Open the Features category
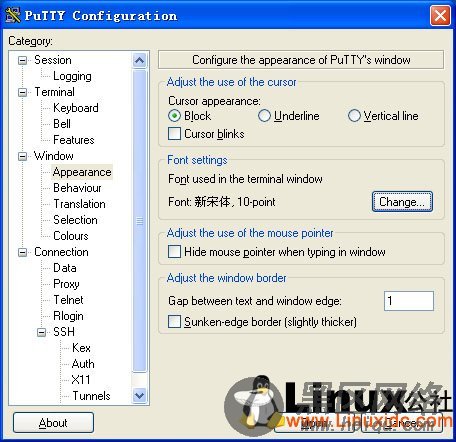This screenshot has width=456, height=442. point(74,140)
